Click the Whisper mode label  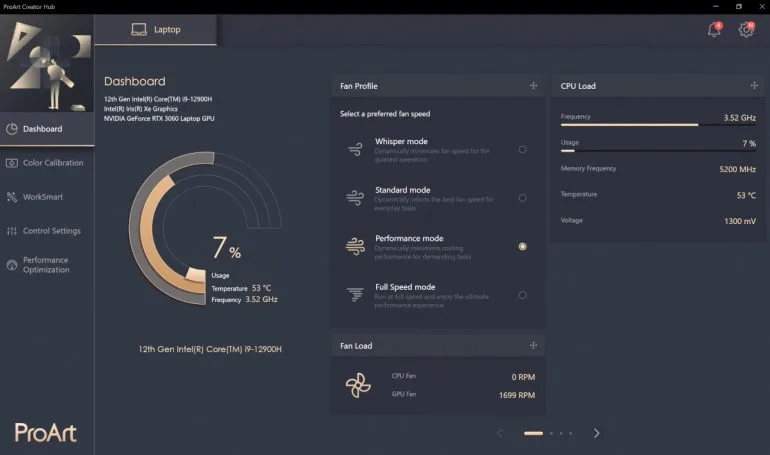coord(401,141)
